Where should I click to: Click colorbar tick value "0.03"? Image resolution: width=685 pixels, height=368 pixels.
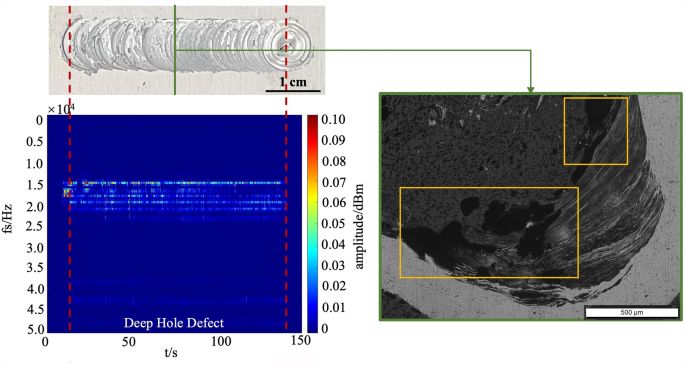[x=333, y=266]
